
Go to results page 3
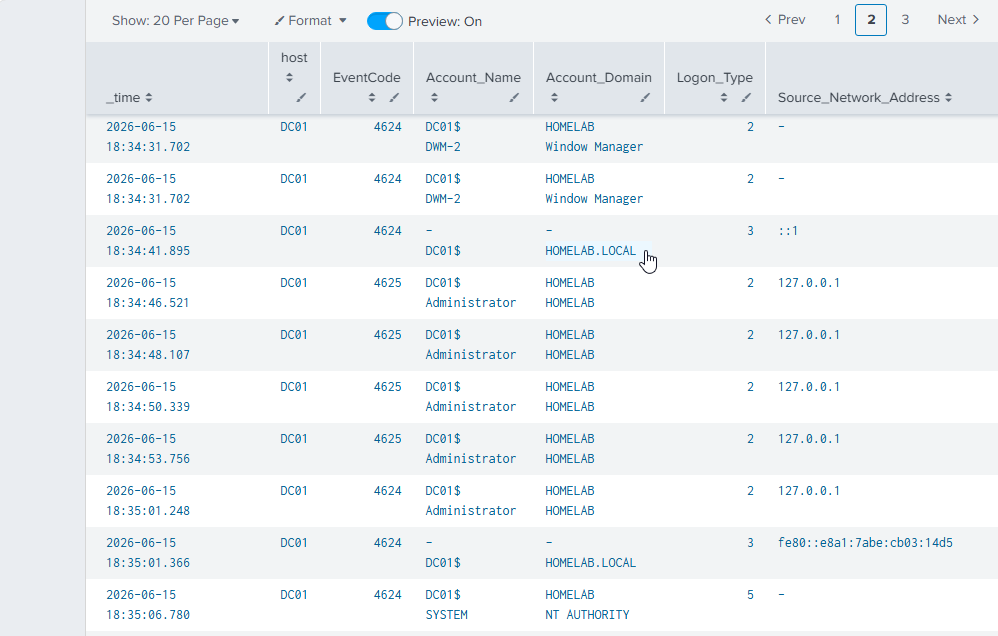[905, 20]
